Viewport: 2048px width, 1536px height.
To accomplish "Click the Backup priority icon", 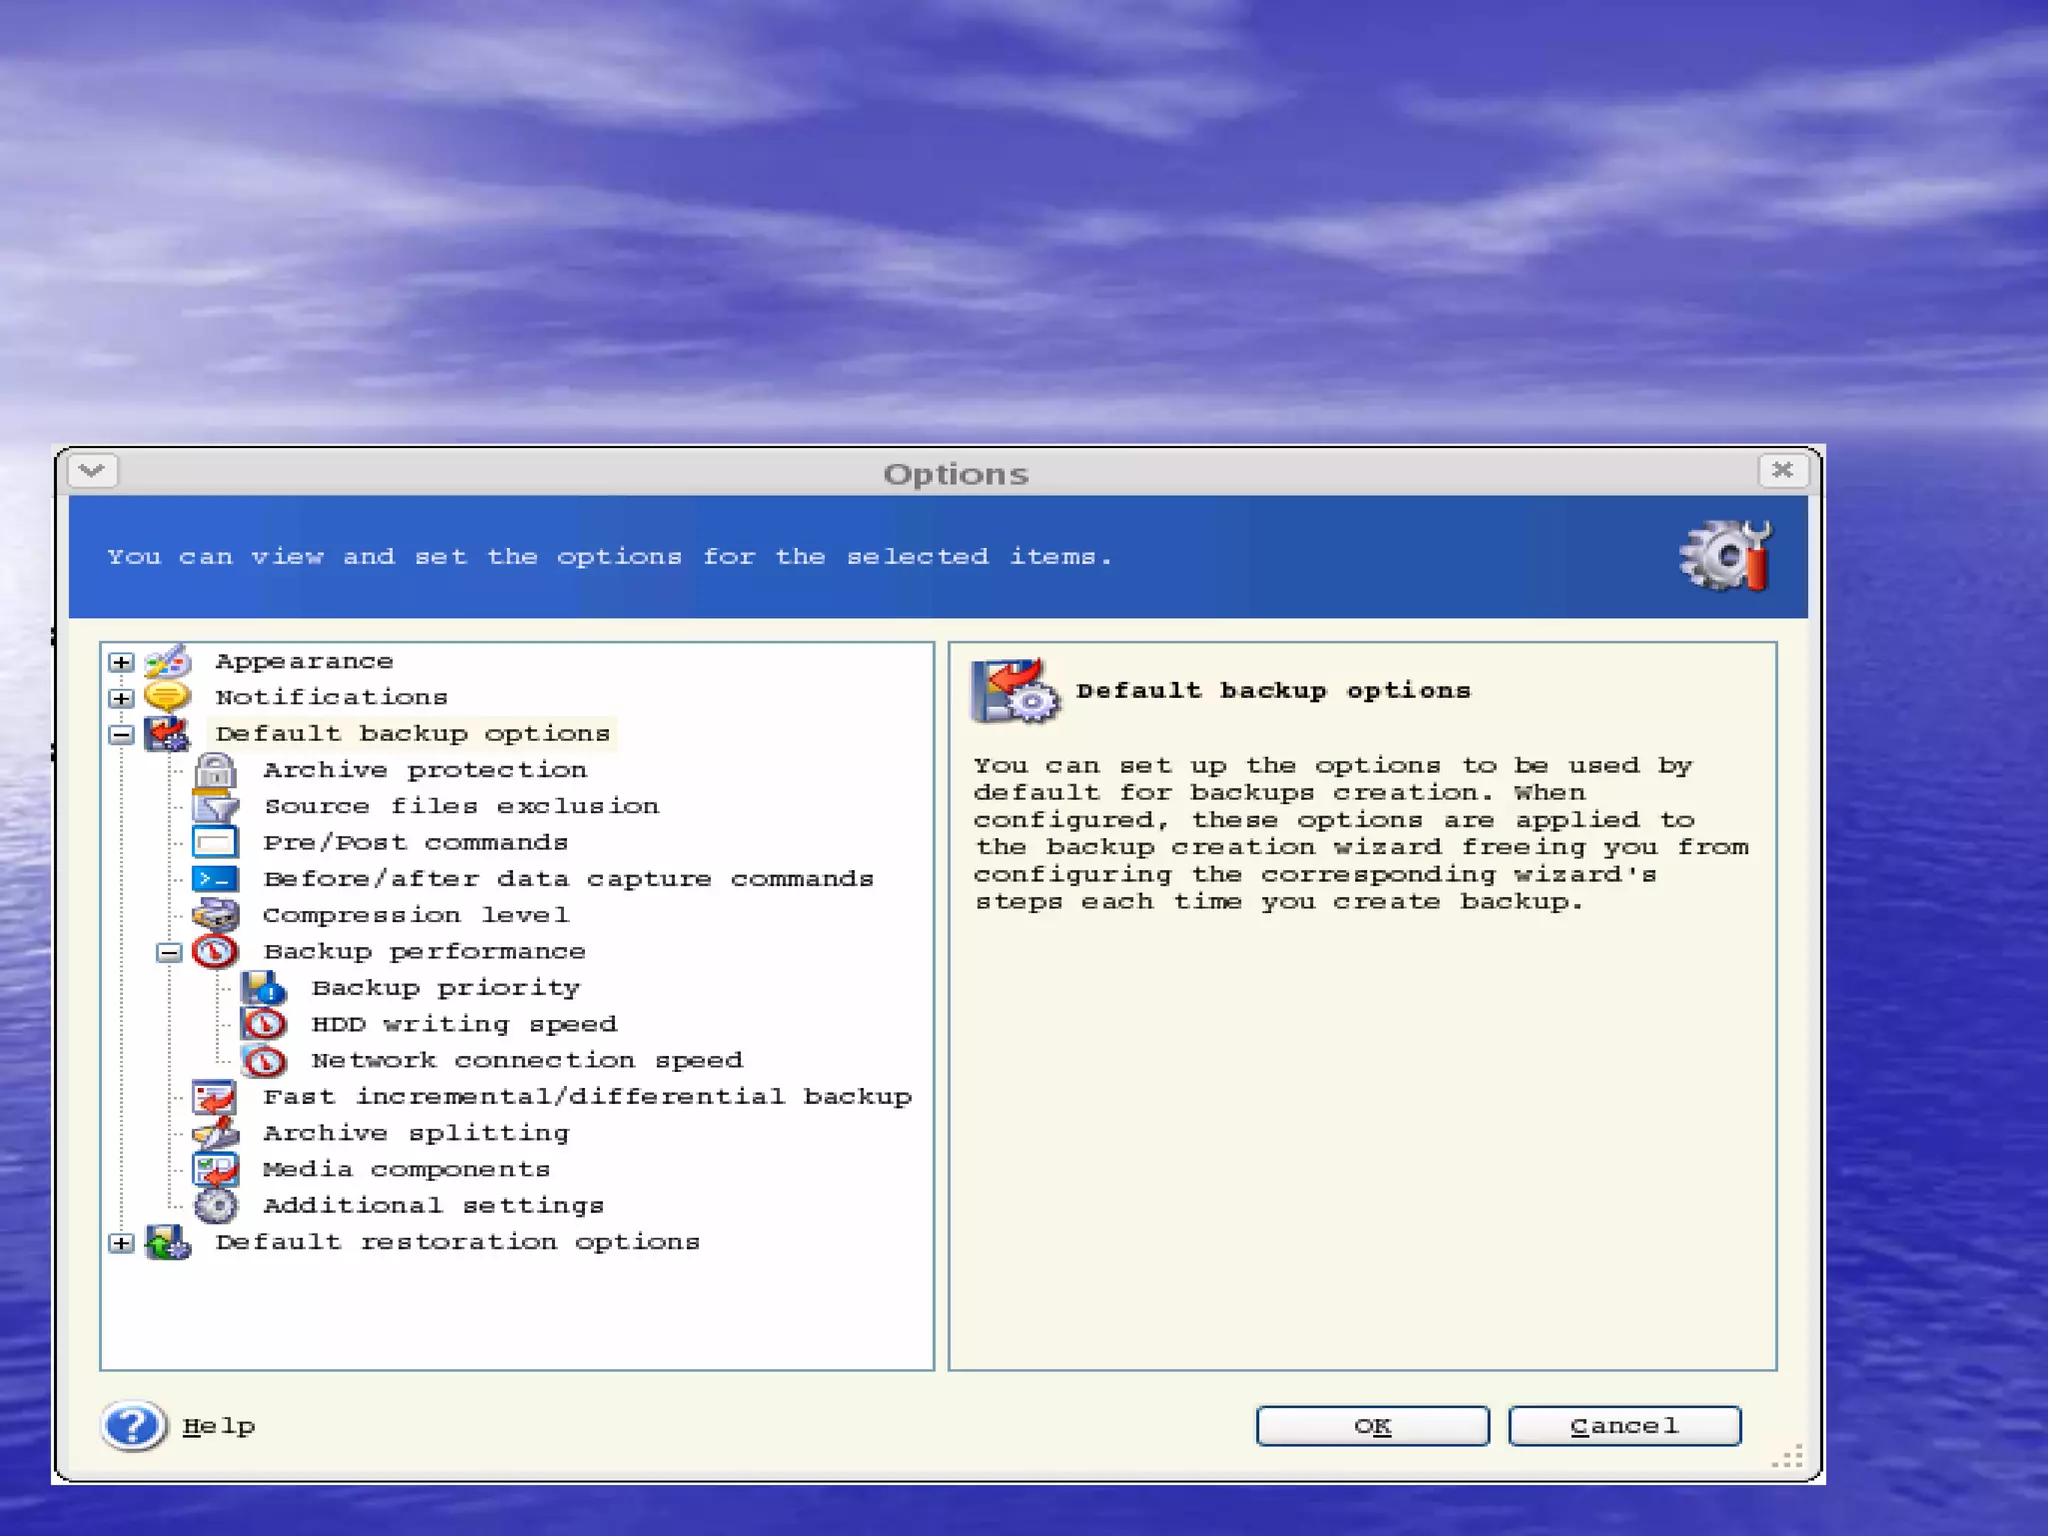I will (x=264, y=988).
